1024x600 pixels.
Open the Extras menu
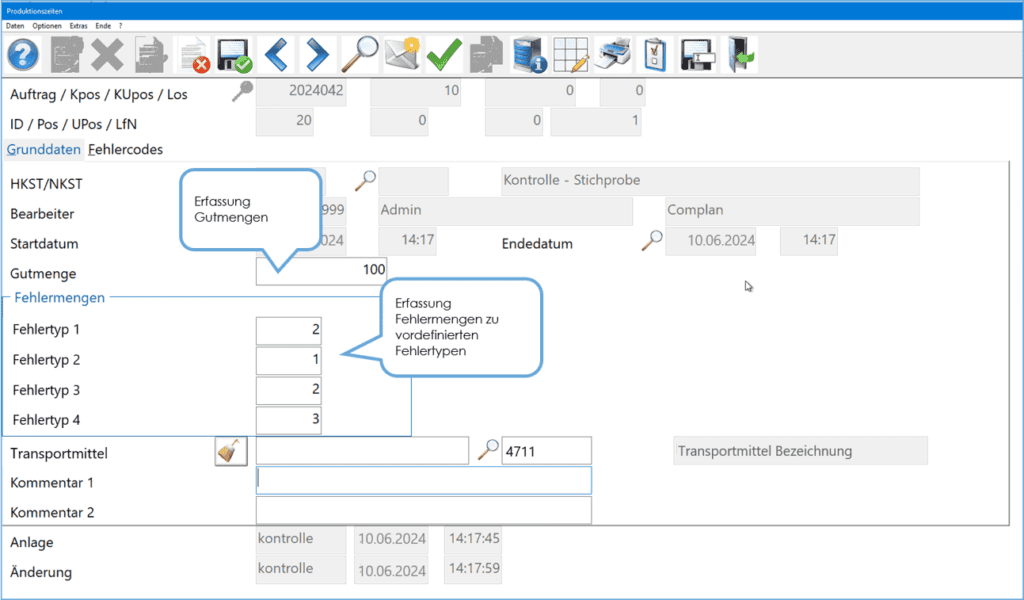tap(78, 26)
